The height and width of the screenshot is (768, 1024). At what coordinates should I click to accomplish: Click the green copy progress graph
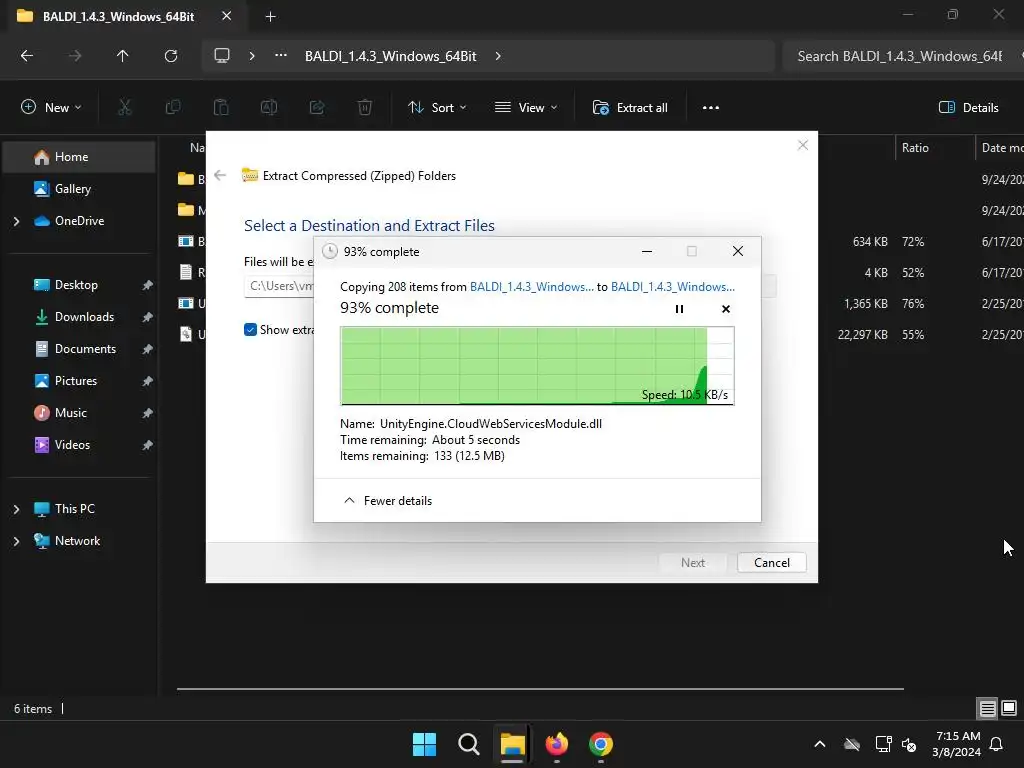(537, 366)
